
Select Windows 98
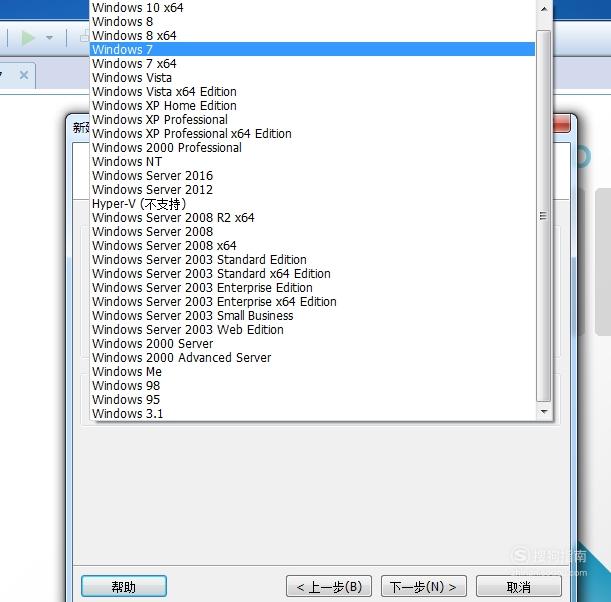[313, 386]
